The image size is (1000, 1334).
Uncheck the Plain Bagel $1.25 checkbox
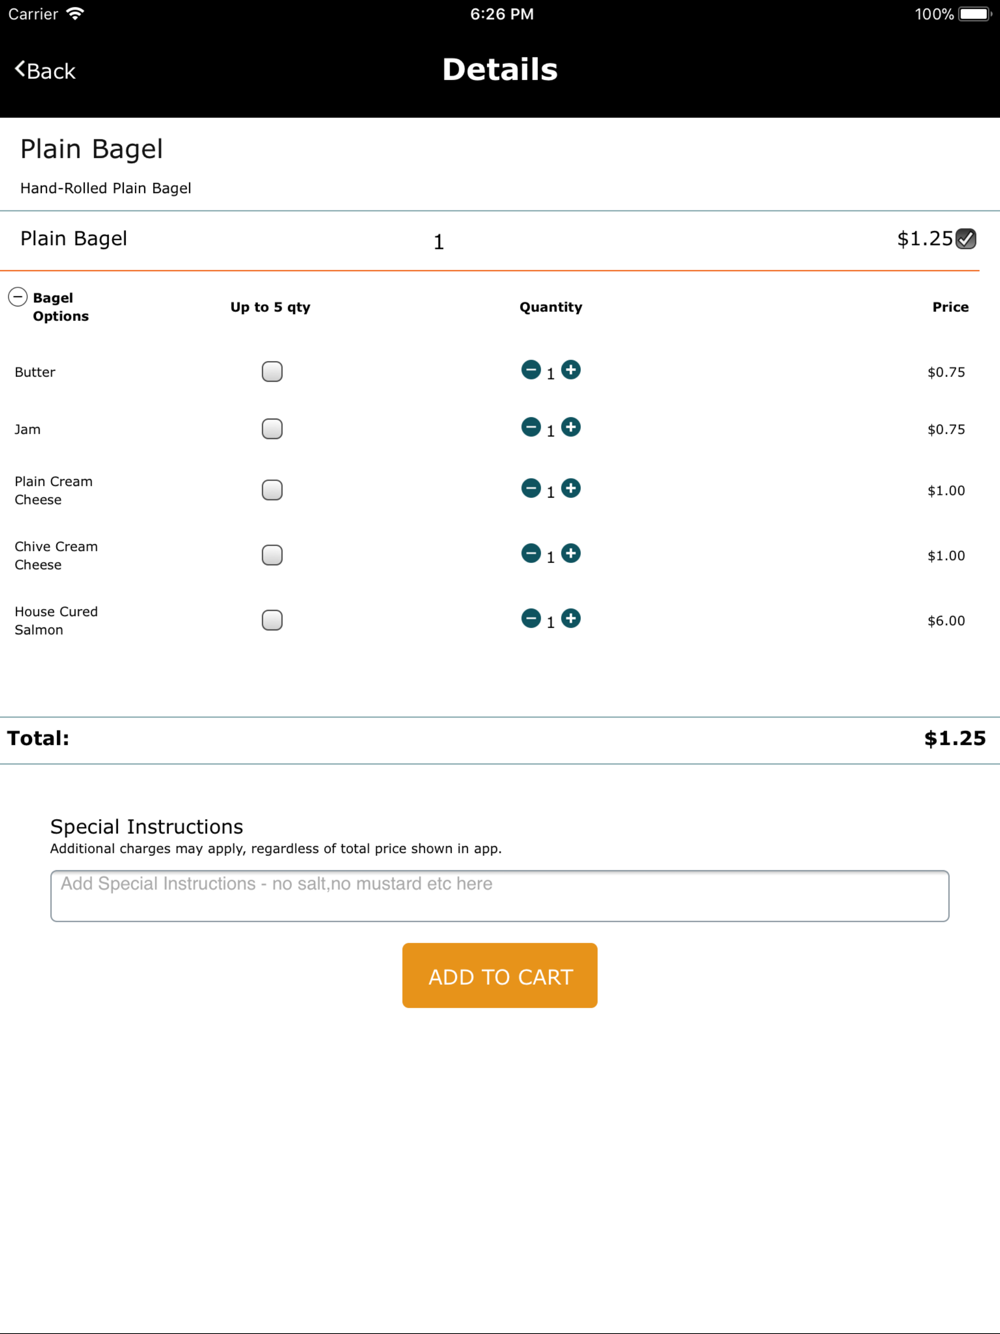click(966, 239)
